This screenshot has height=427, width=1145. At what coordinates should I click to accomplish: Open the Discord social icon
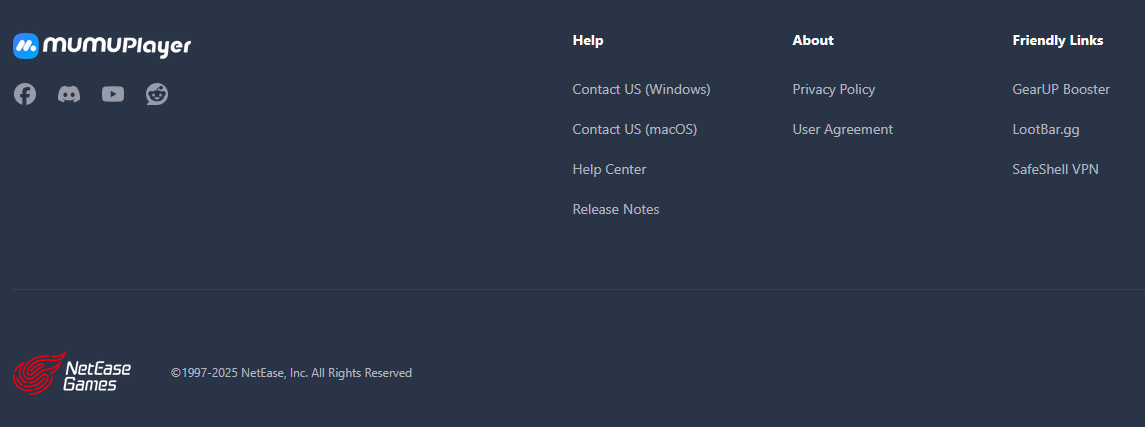click(x=69, y=93)
